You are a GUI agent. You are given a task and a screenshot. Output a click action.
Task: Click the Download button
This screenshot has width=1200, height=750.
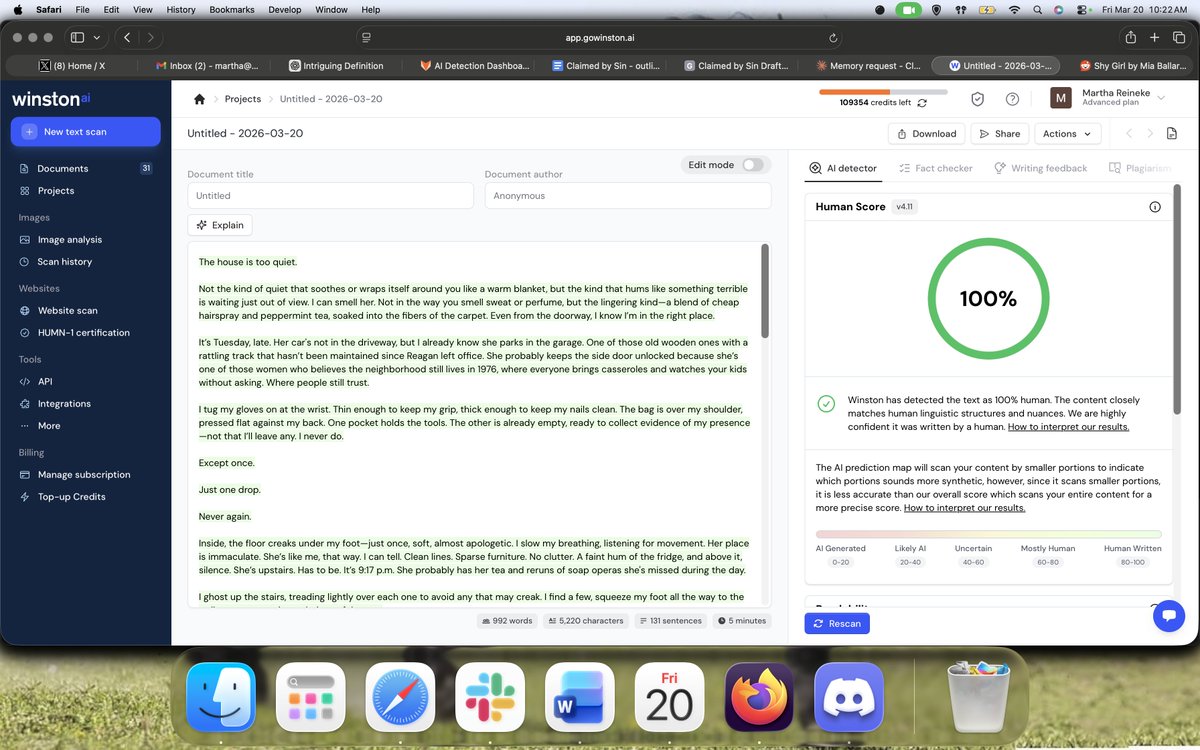click(x=927, y=133)
